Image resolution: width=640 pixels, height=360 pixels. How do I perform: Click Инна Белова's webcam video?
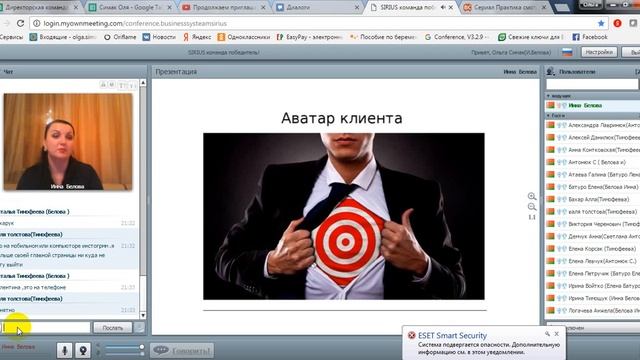click(x=68, y=142)
